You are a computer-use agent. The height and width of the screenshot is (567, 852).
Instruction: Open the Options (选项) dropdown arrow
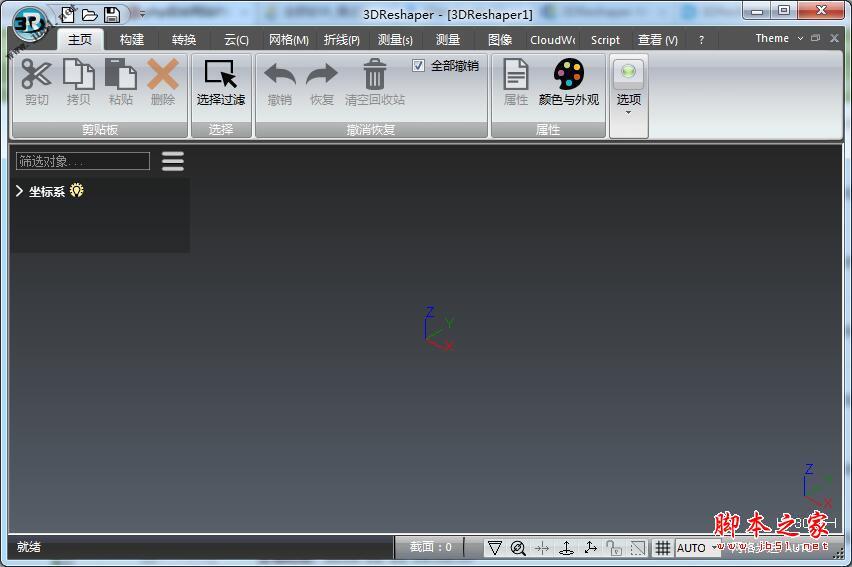pos(628,113)
